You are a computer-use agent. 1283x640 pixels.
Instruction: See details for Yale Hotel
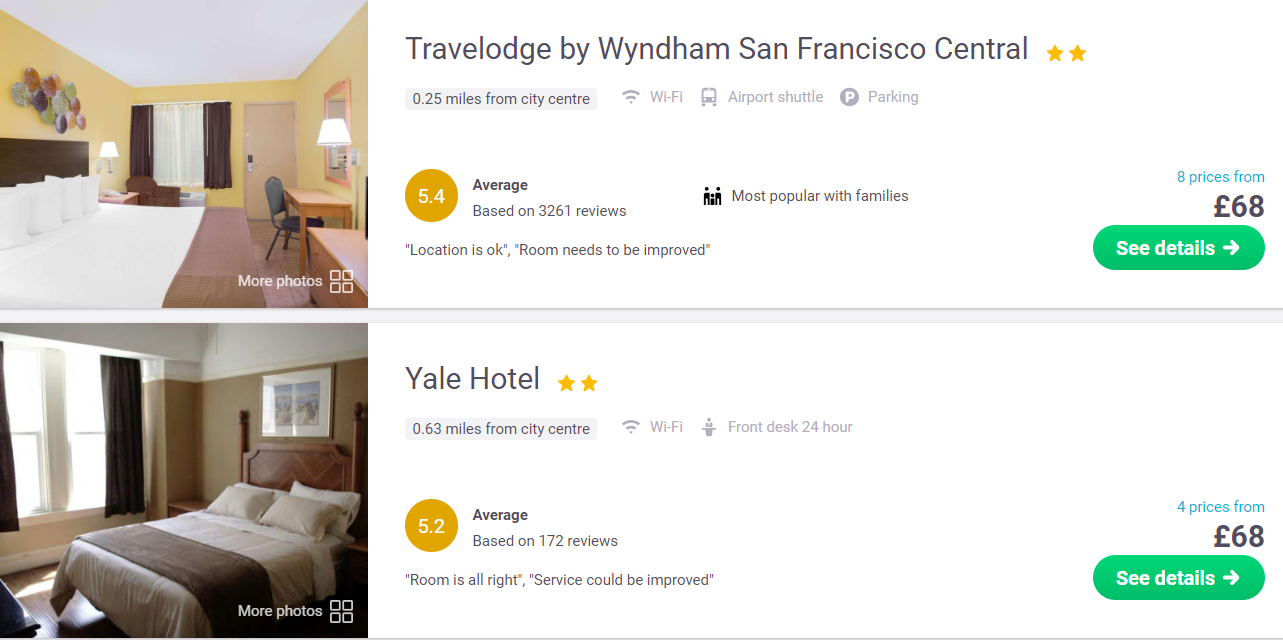point(1178,578)
